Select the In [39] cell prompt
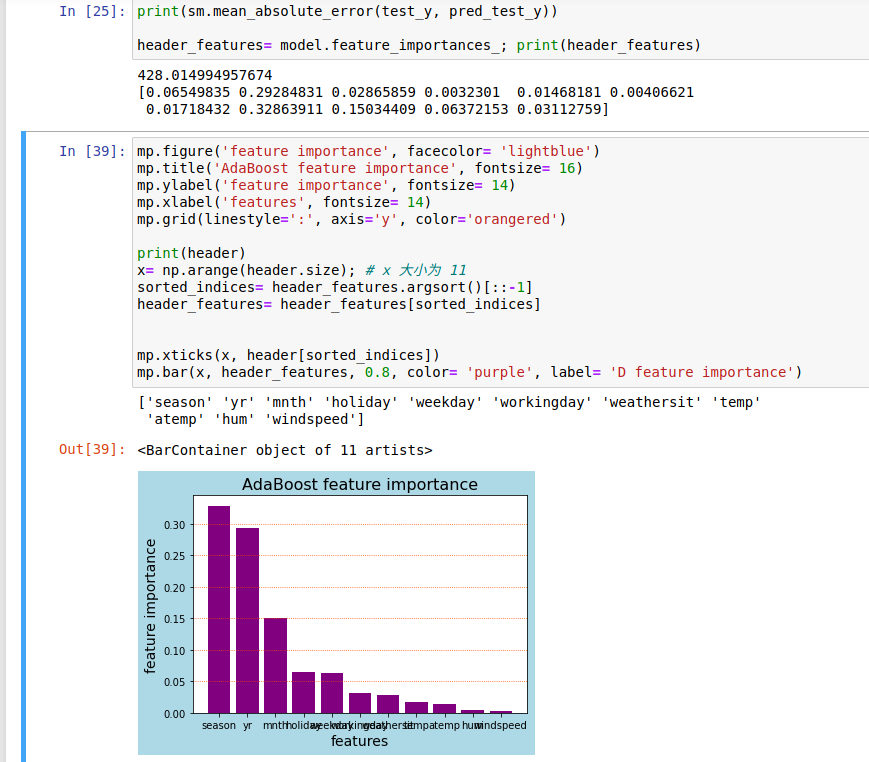 (x=92, y=151)
